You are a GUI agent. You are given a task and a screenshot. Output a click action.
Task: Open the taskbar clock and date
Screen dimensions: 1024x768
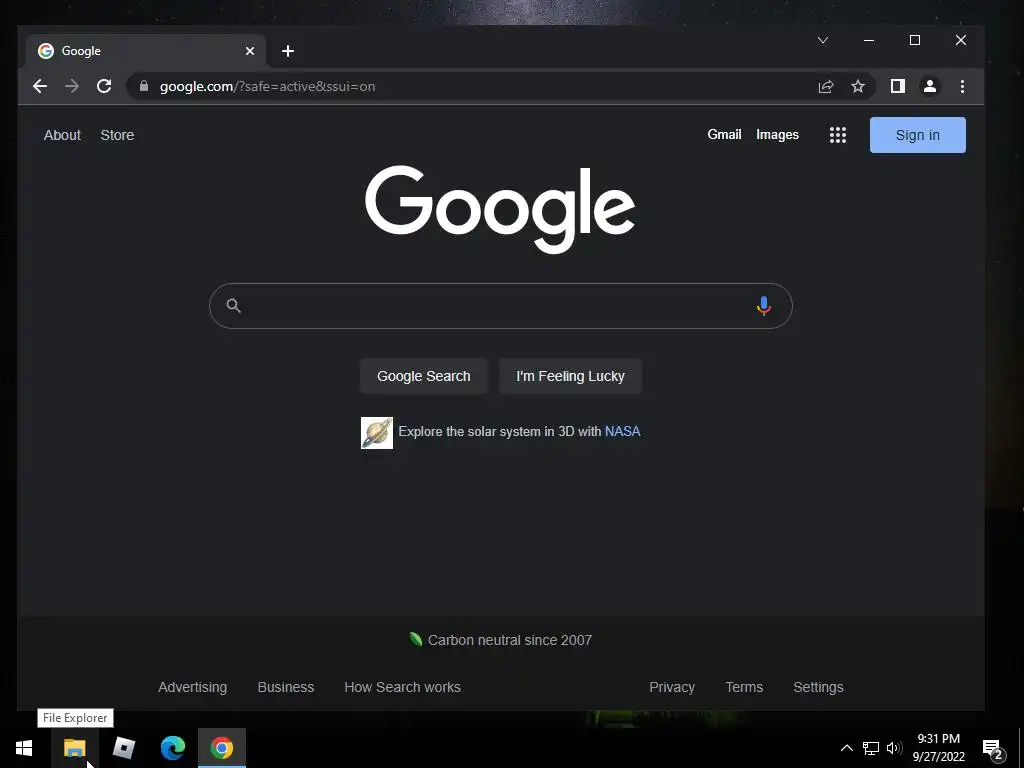(938, 748)
